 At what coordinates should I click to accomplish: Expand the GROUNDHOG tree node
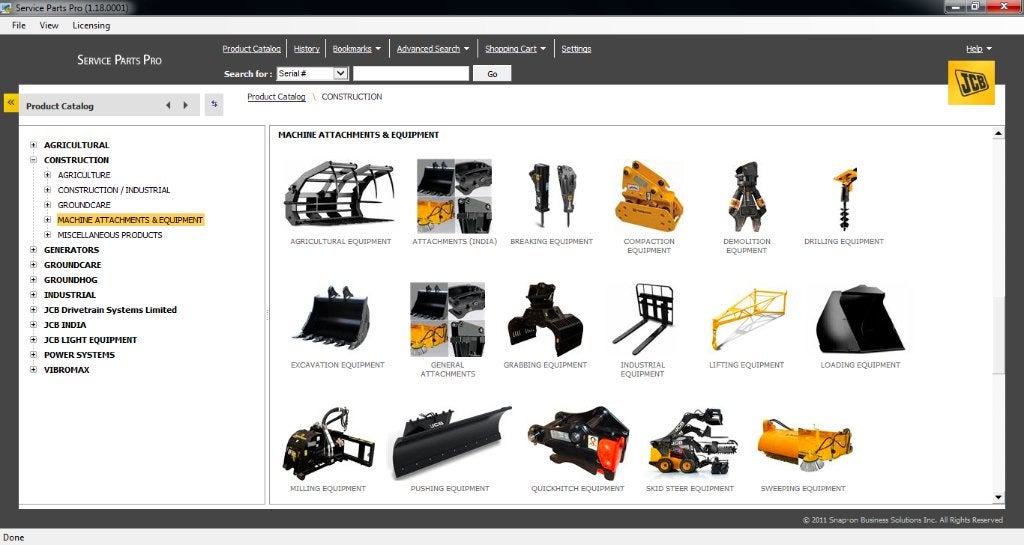[33, 280]
